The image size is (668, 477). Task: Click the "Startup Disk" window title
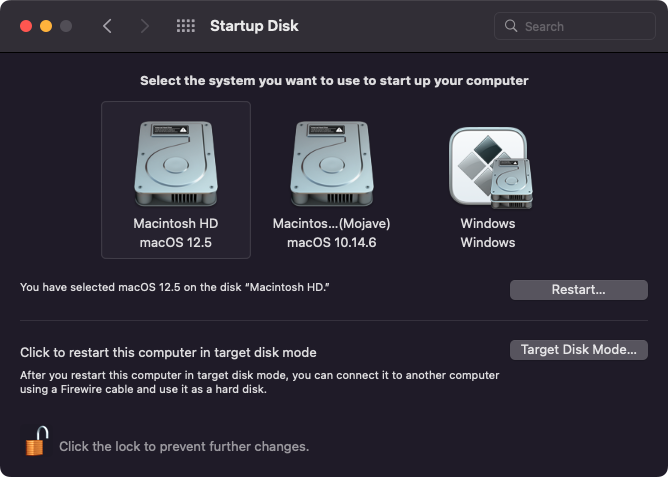click(x=254, y=26)
